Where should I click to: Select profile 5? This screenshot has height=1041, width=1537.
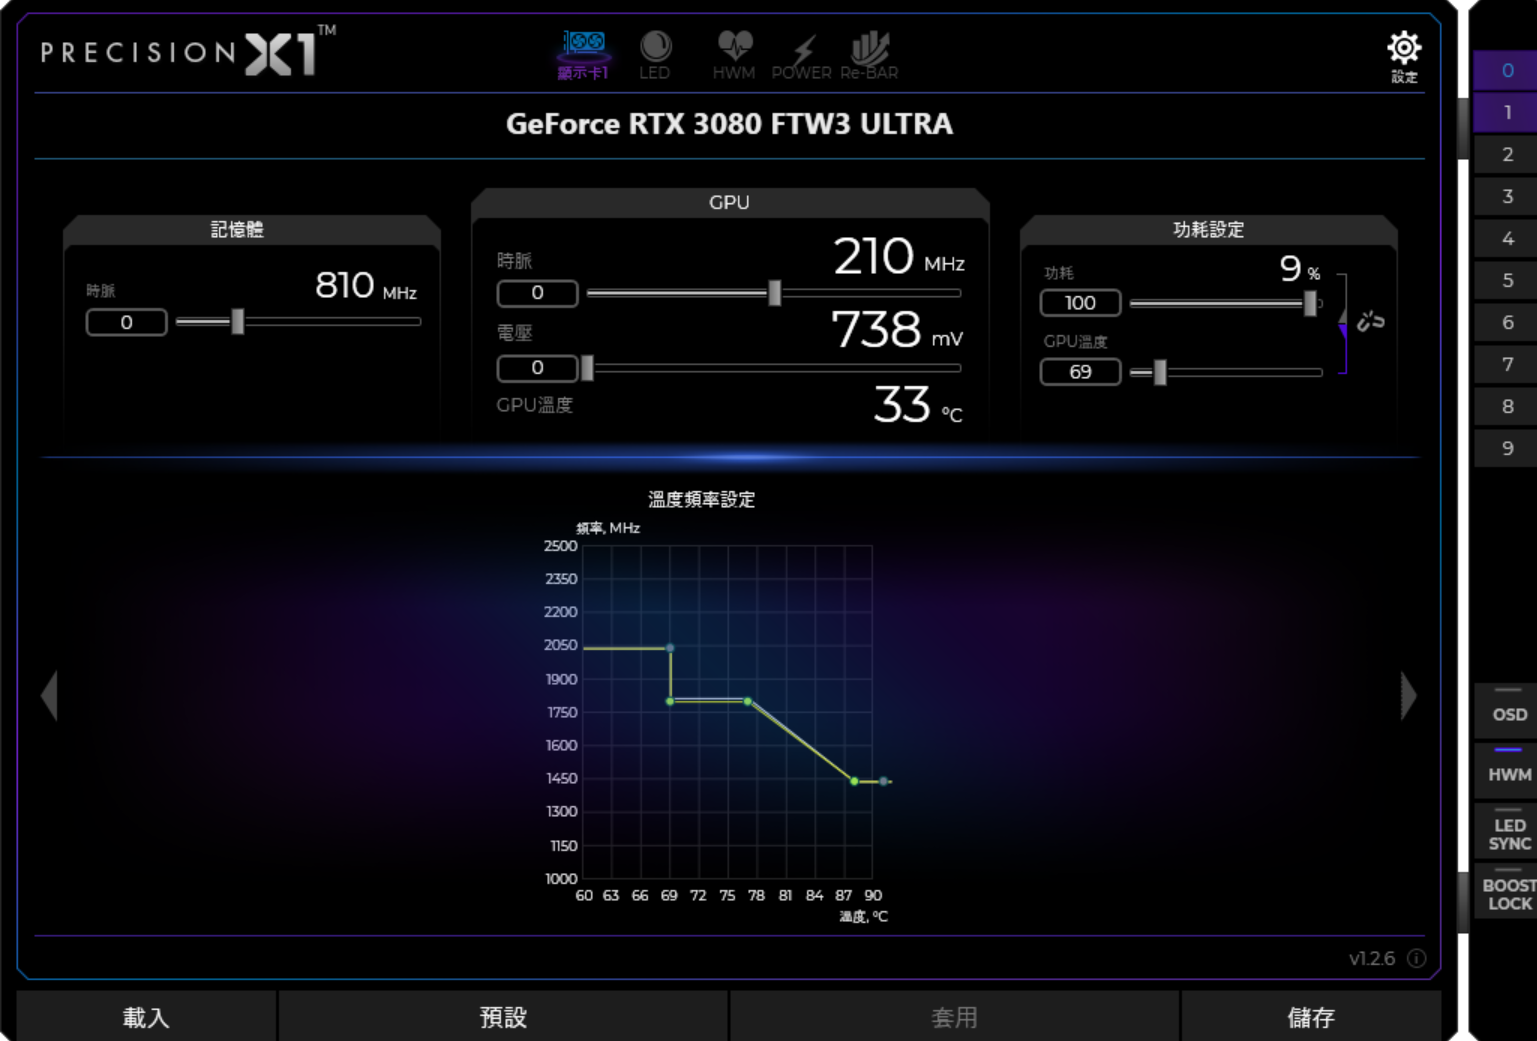pos(1507,280)
